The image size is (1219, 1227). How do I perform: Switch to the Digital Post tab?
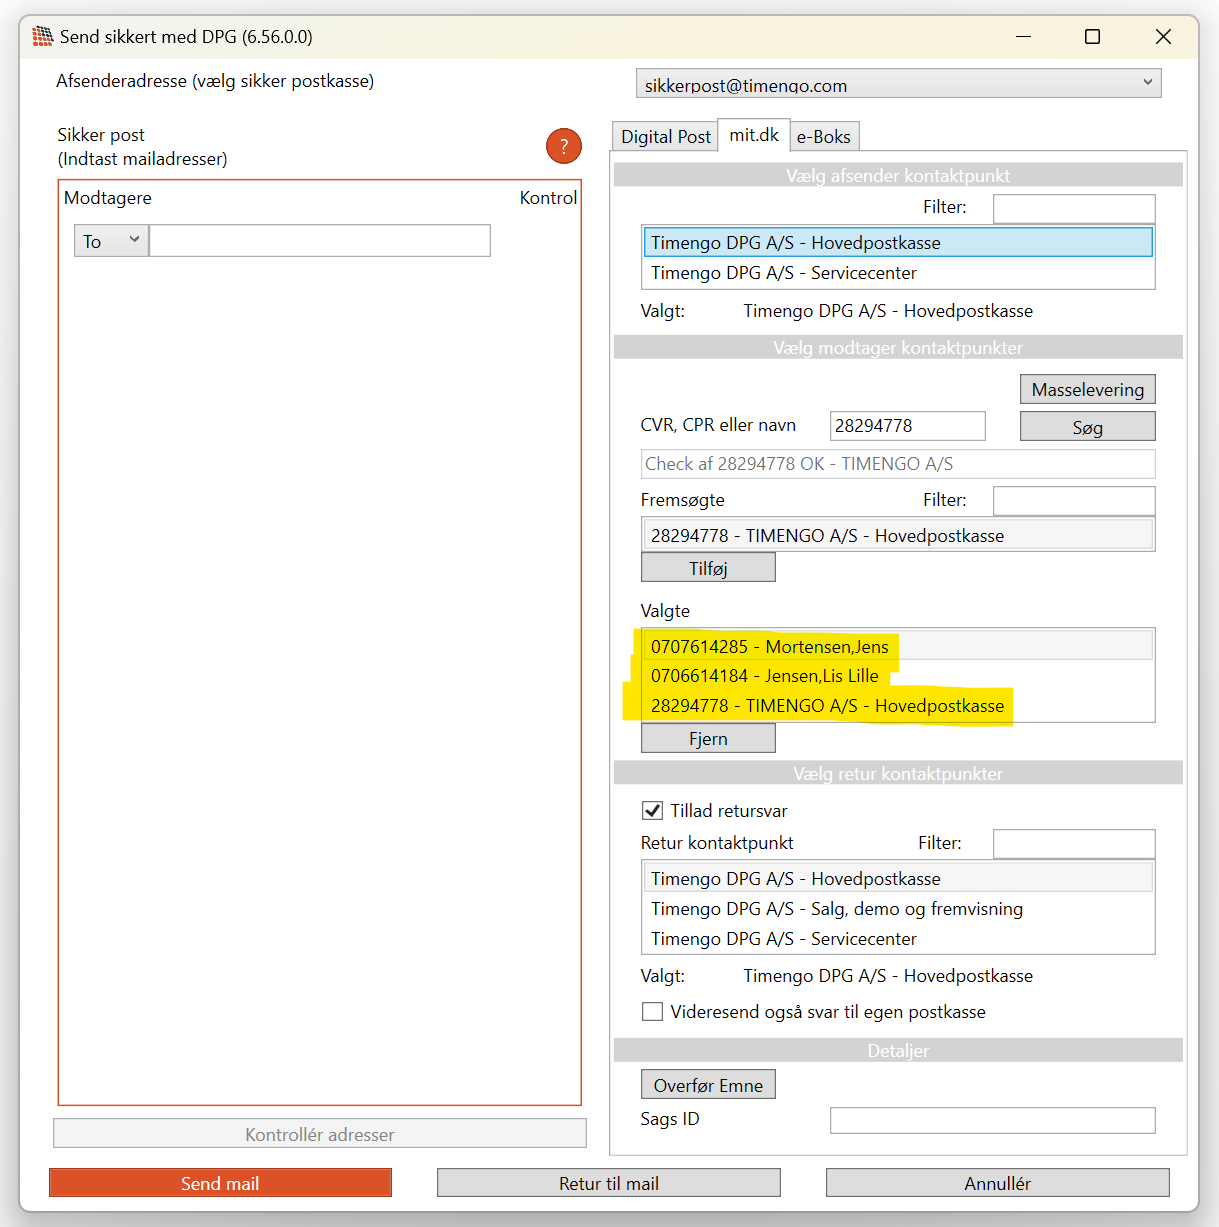click(x=665, y=137)
